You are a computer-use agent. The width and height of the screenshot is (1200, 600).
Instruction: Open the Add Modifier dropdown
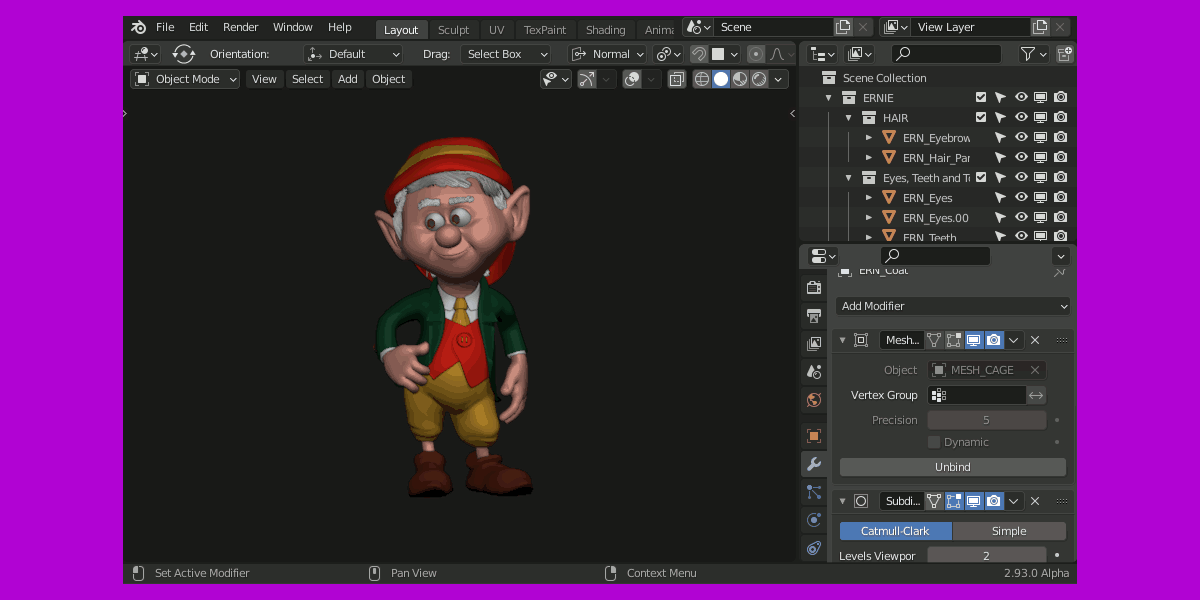click(953, 306)
